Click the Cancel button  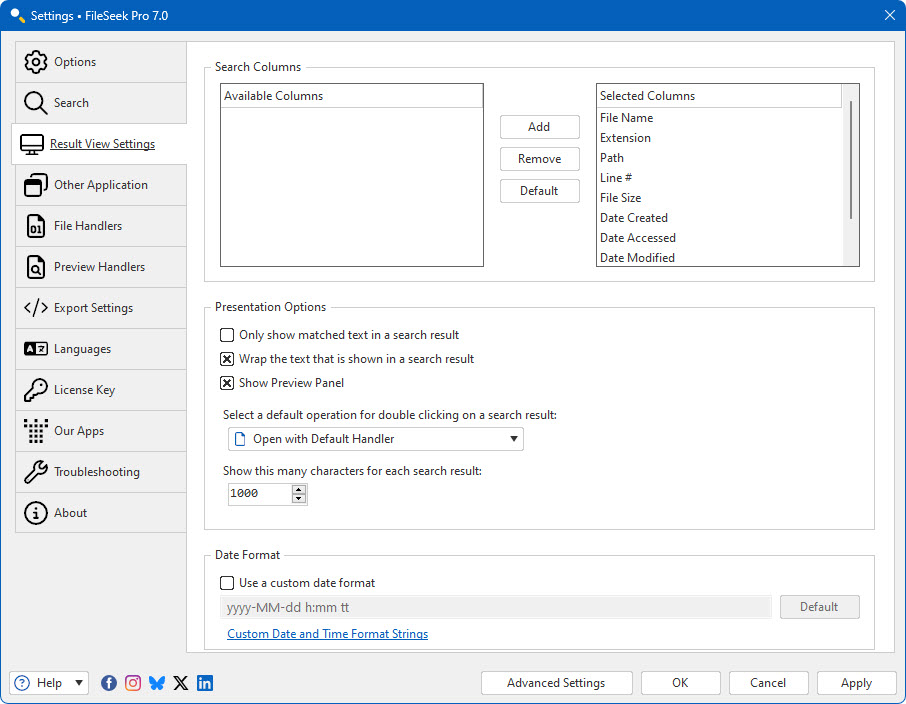pyautogui.click(x=768, y=683)
